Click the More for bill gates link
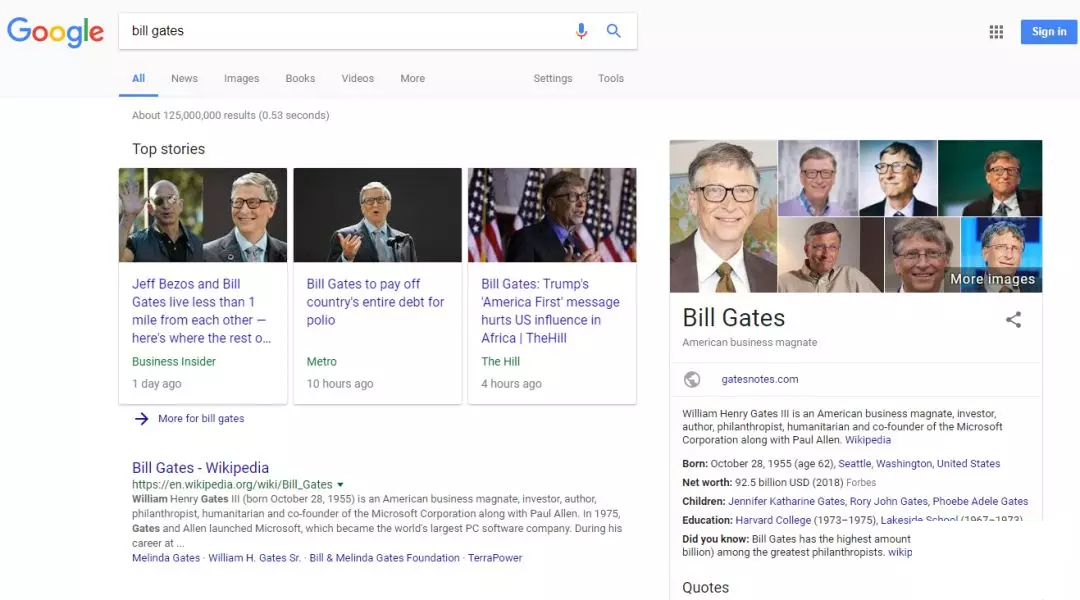The height and width of the screenshot is (600, 1080). [x=201, y=418]
